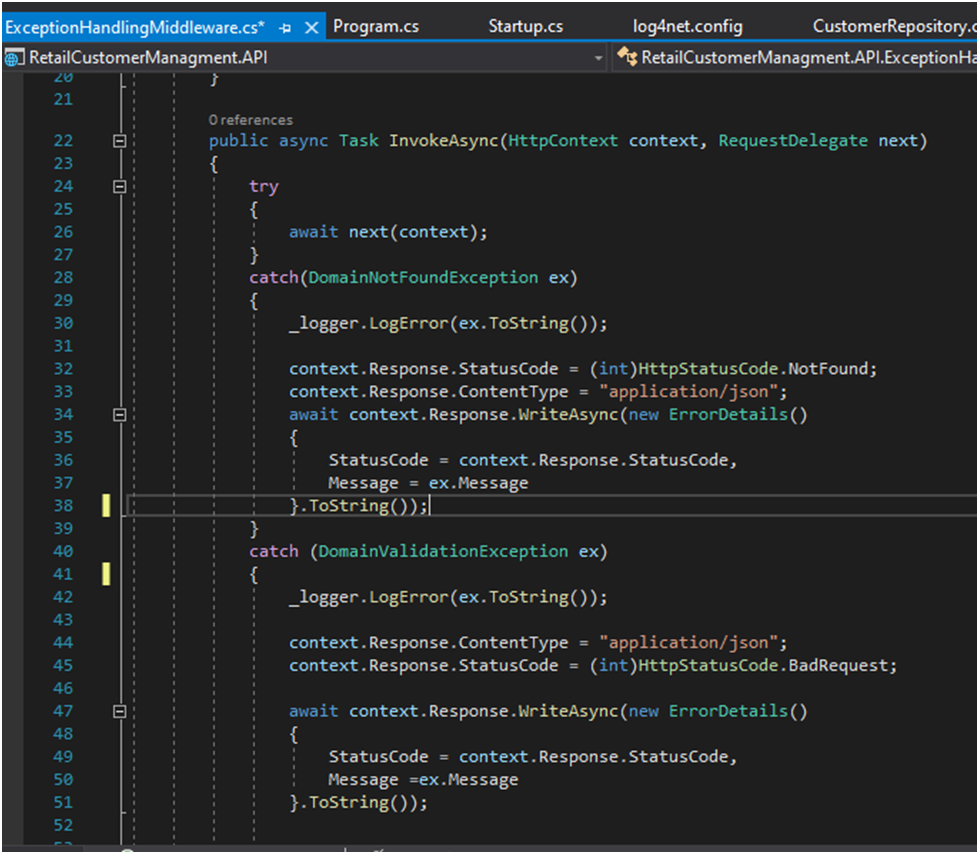Go to the CustomerRepository.cs tab

click(x=894, y=27)
